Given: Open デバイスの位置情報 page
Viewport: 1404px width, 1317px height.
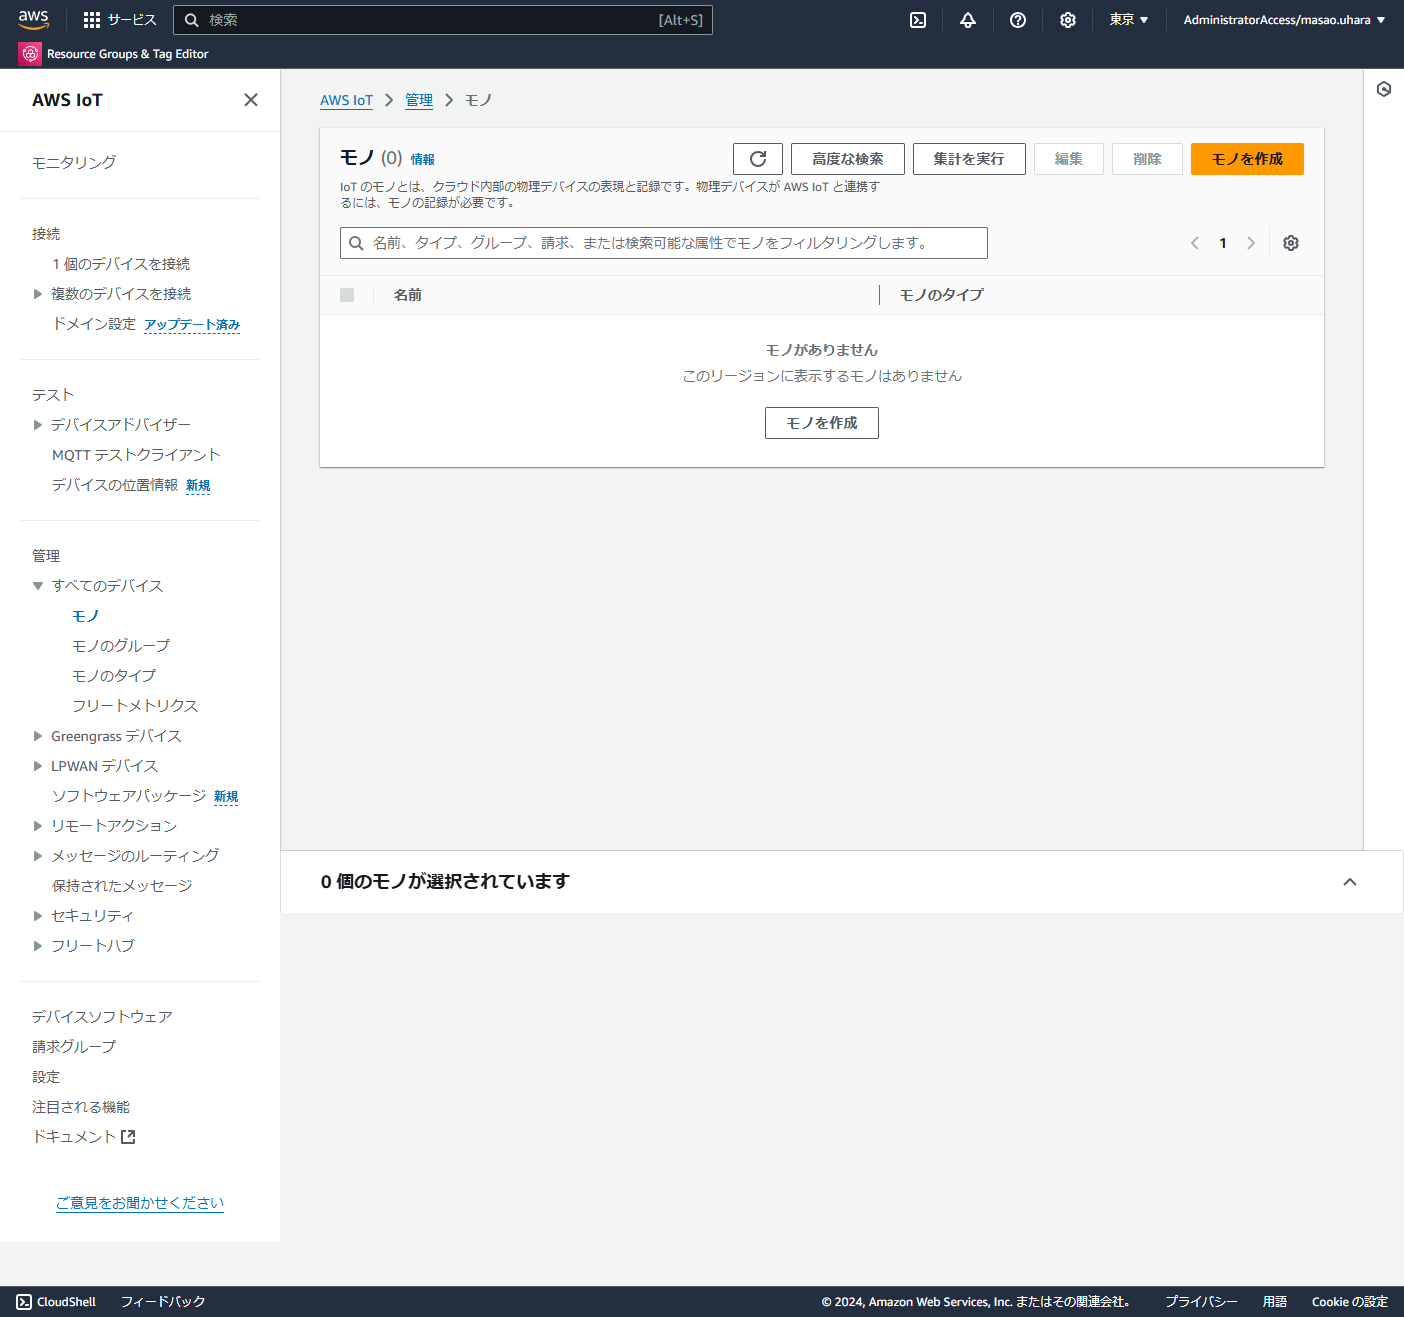Looking at the screenshot, I should pyautogui.click(x=115, y=485).
